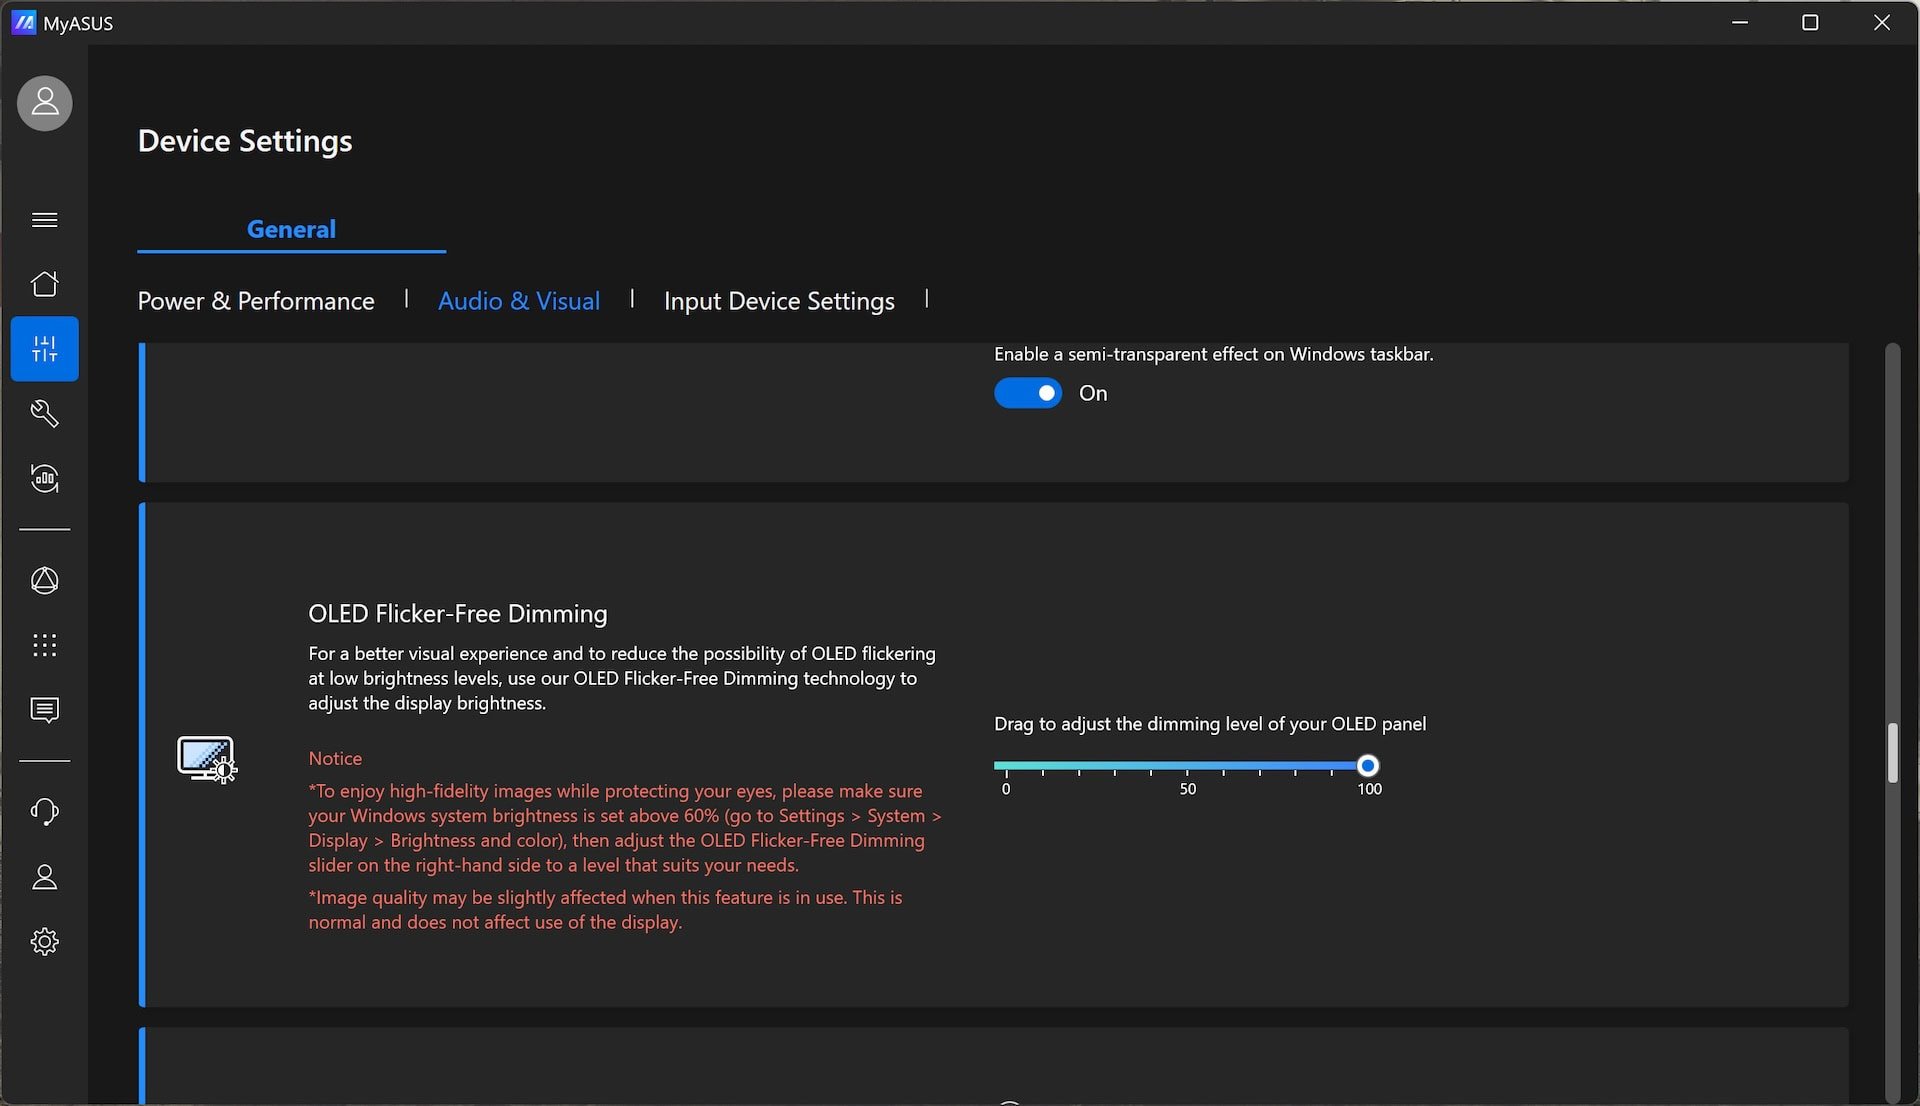This screenshot has height=1106, width=1920.
Task: Click the MyASUS home icon
Action: point(44,283)
